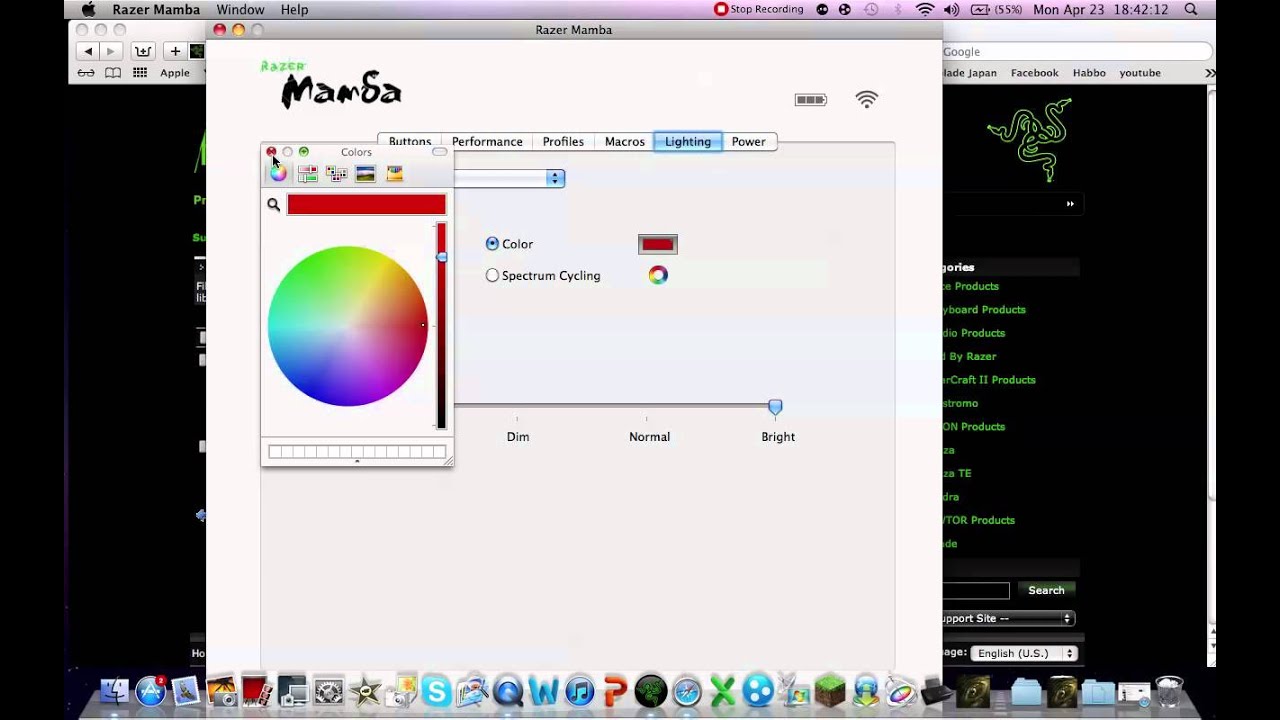Open the Window menu
The image size is (1280, 720).
click(240, 9)
